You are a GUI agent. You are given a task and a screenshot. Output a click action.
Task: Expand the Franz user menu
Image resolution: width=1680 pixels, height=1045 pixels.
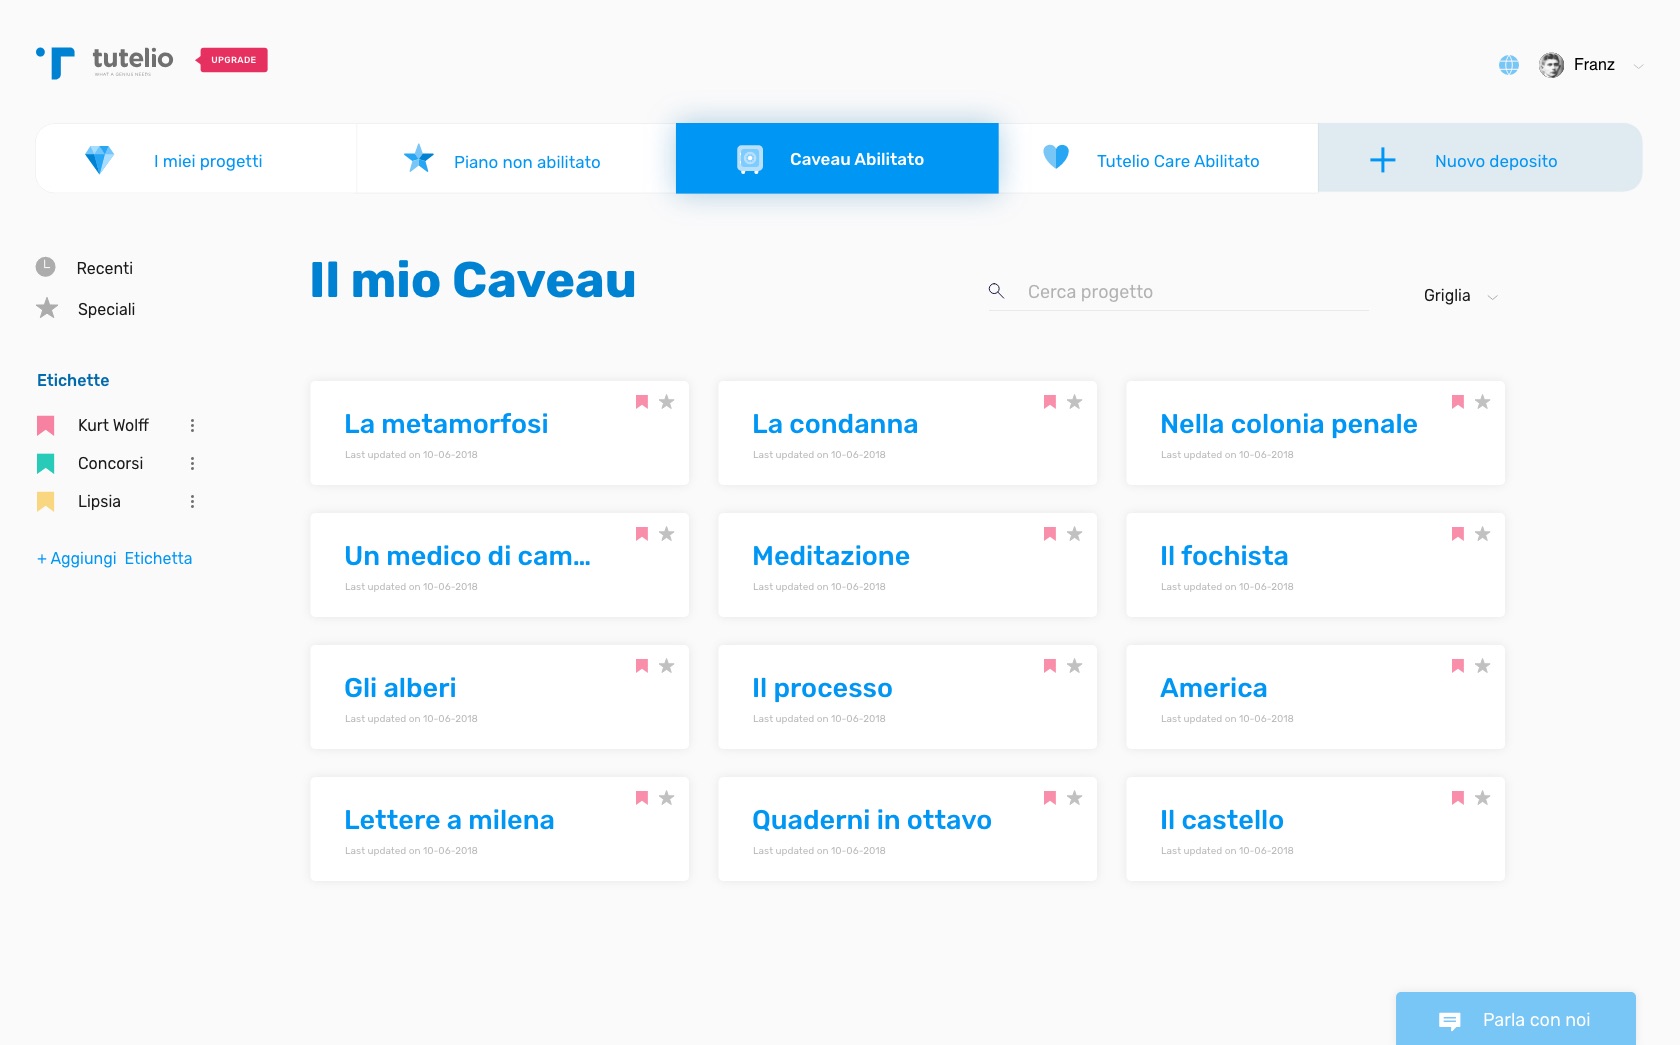coord(1638,66)
